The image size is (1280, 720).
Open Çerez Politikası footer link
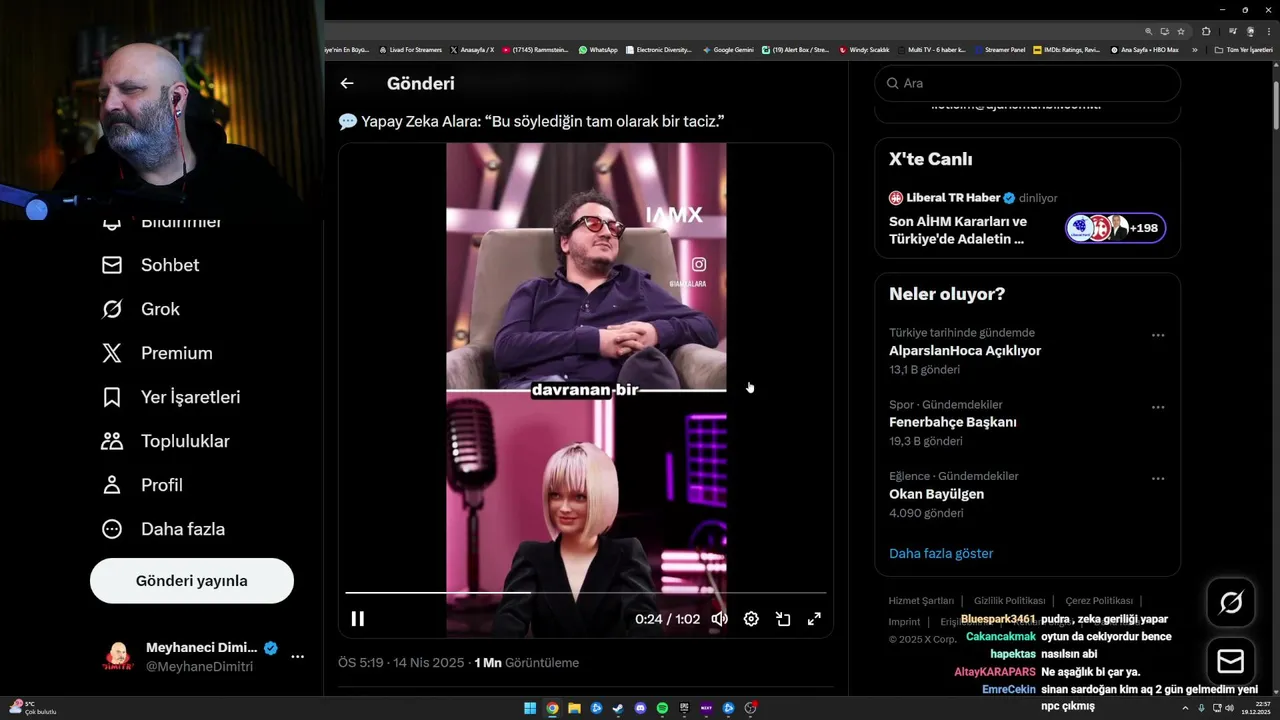click(x=1098, y=601)
